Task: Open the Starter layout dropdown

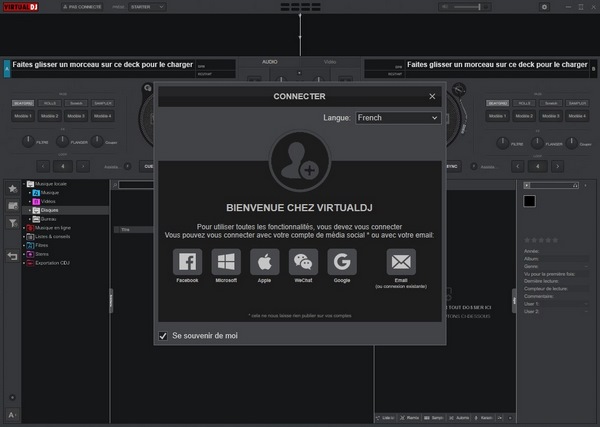Action: [147, 7]
